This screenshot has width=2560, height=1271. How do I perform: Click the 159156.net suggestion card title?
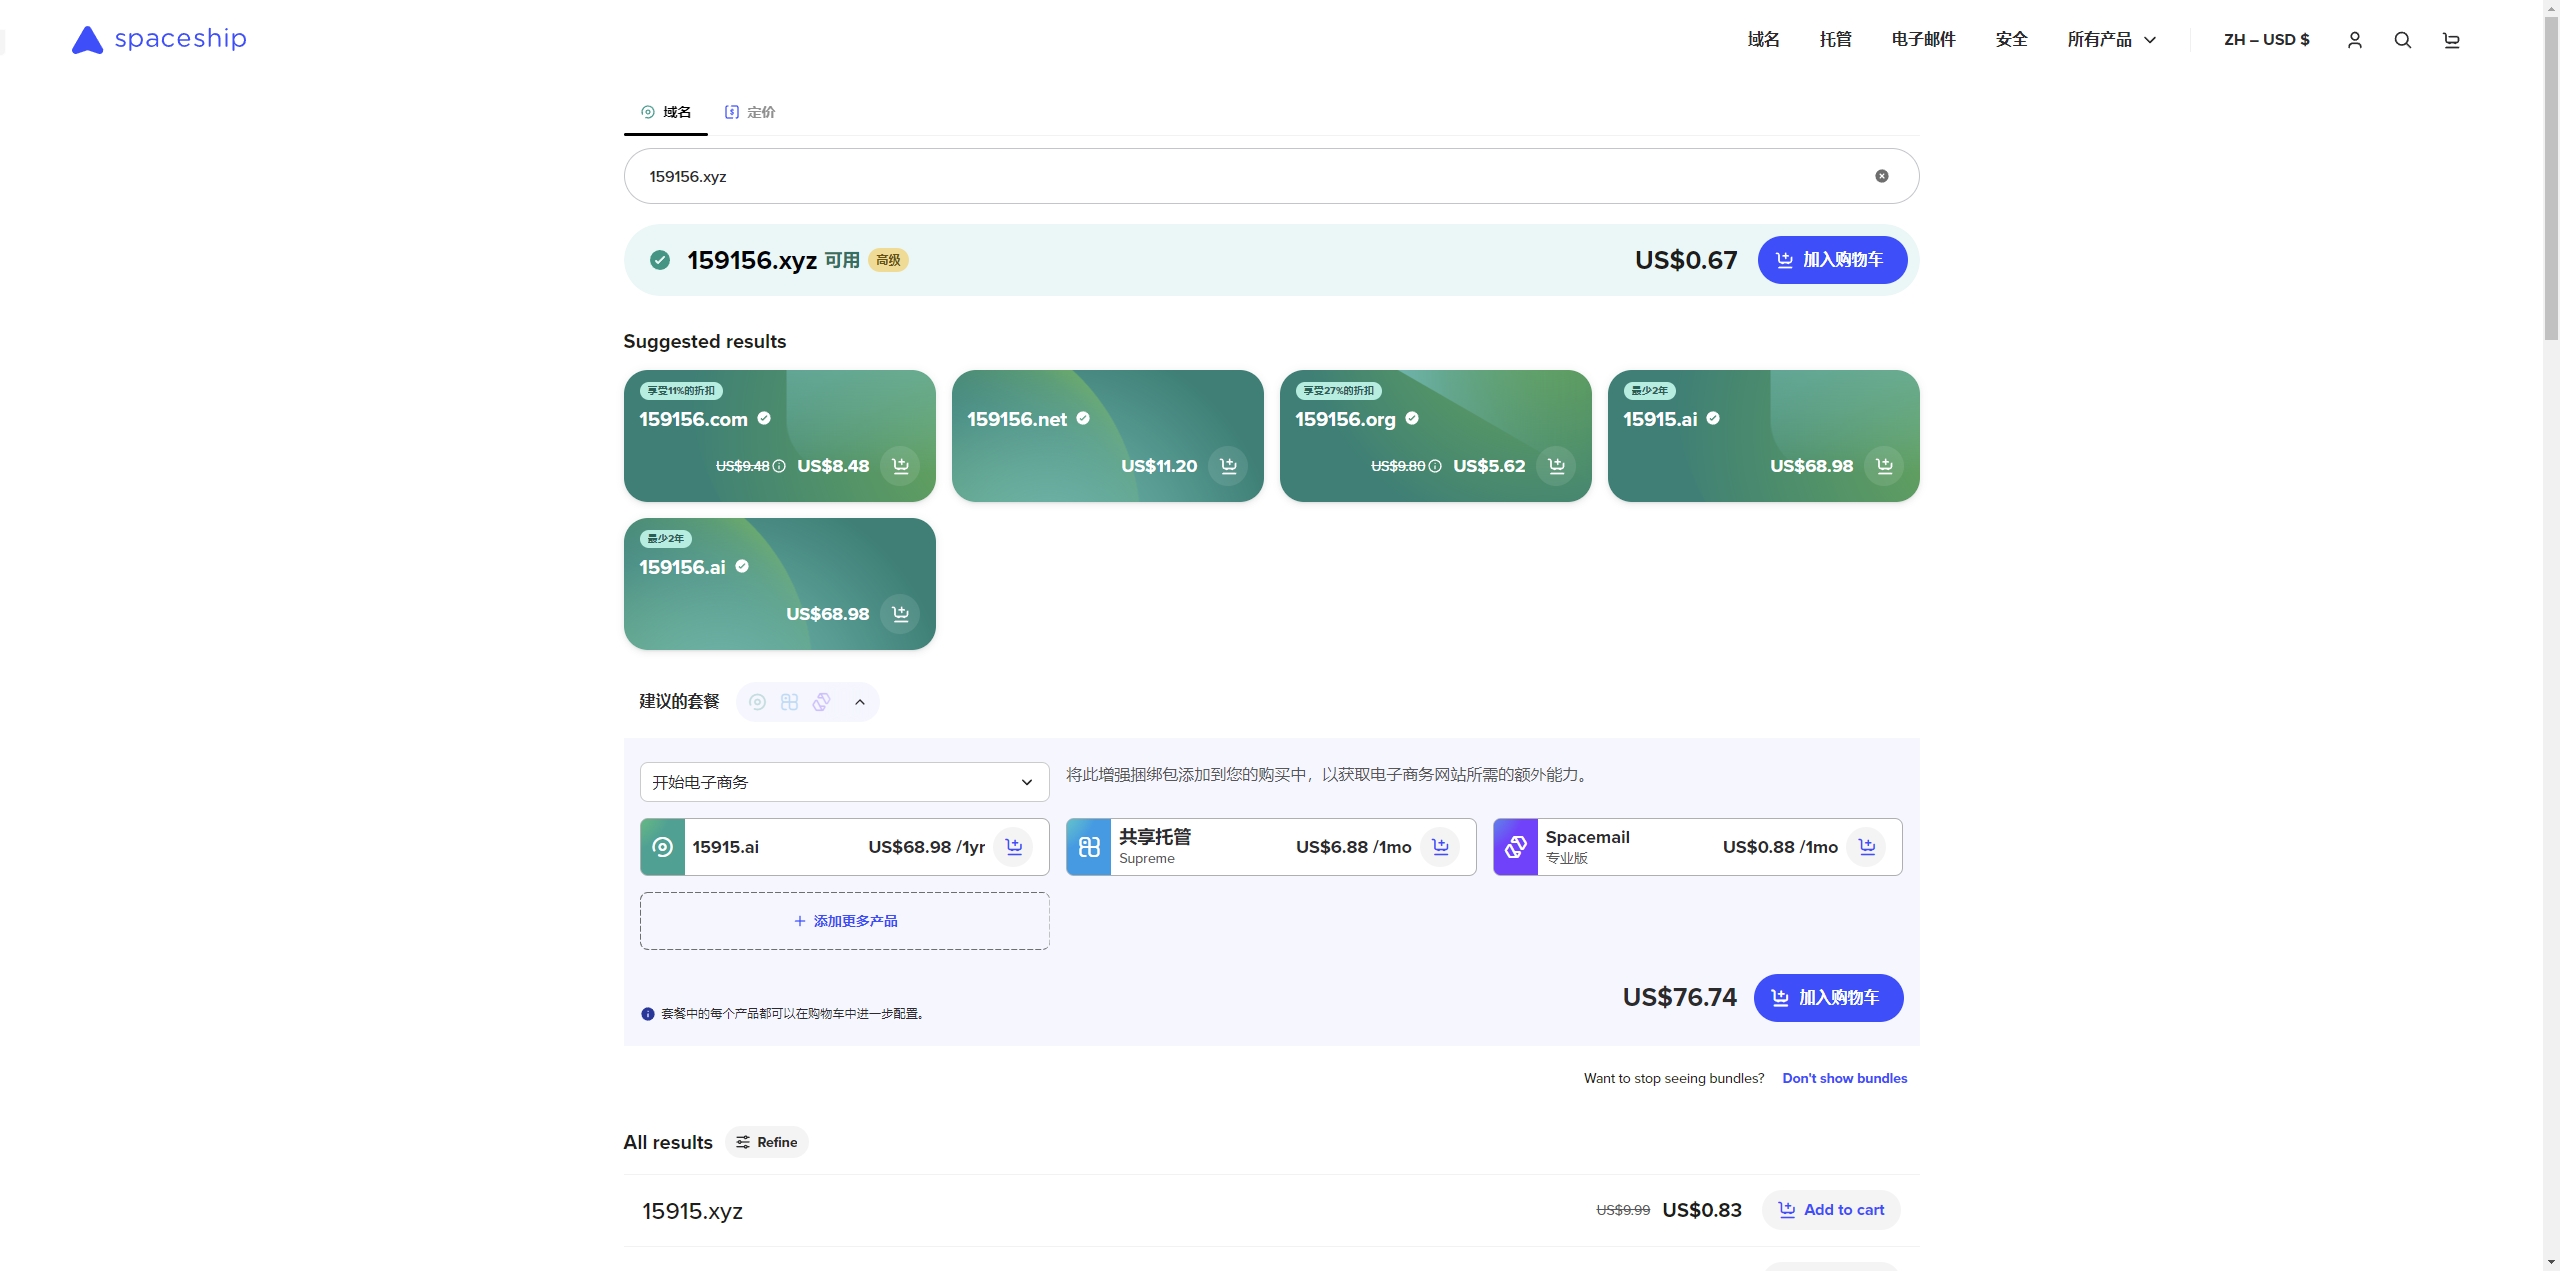coord(1017,419)
